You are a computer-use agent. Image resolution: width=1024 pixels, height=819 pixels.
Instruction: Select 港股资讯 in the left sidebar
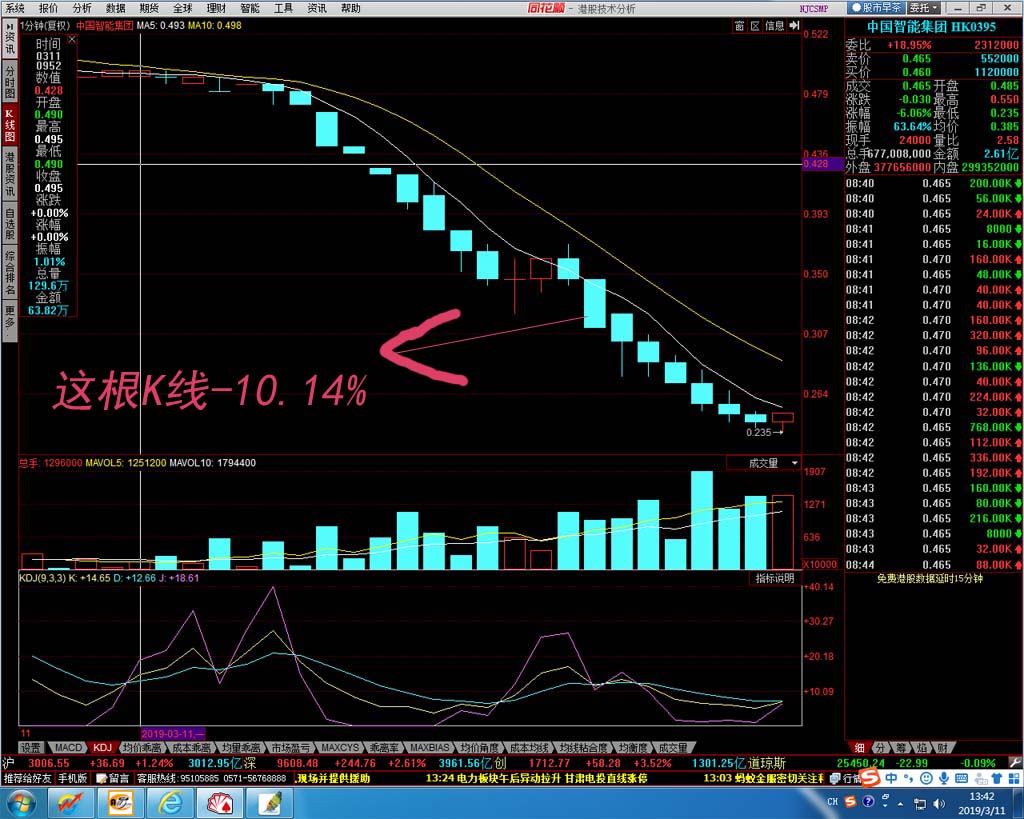[9, 174]
